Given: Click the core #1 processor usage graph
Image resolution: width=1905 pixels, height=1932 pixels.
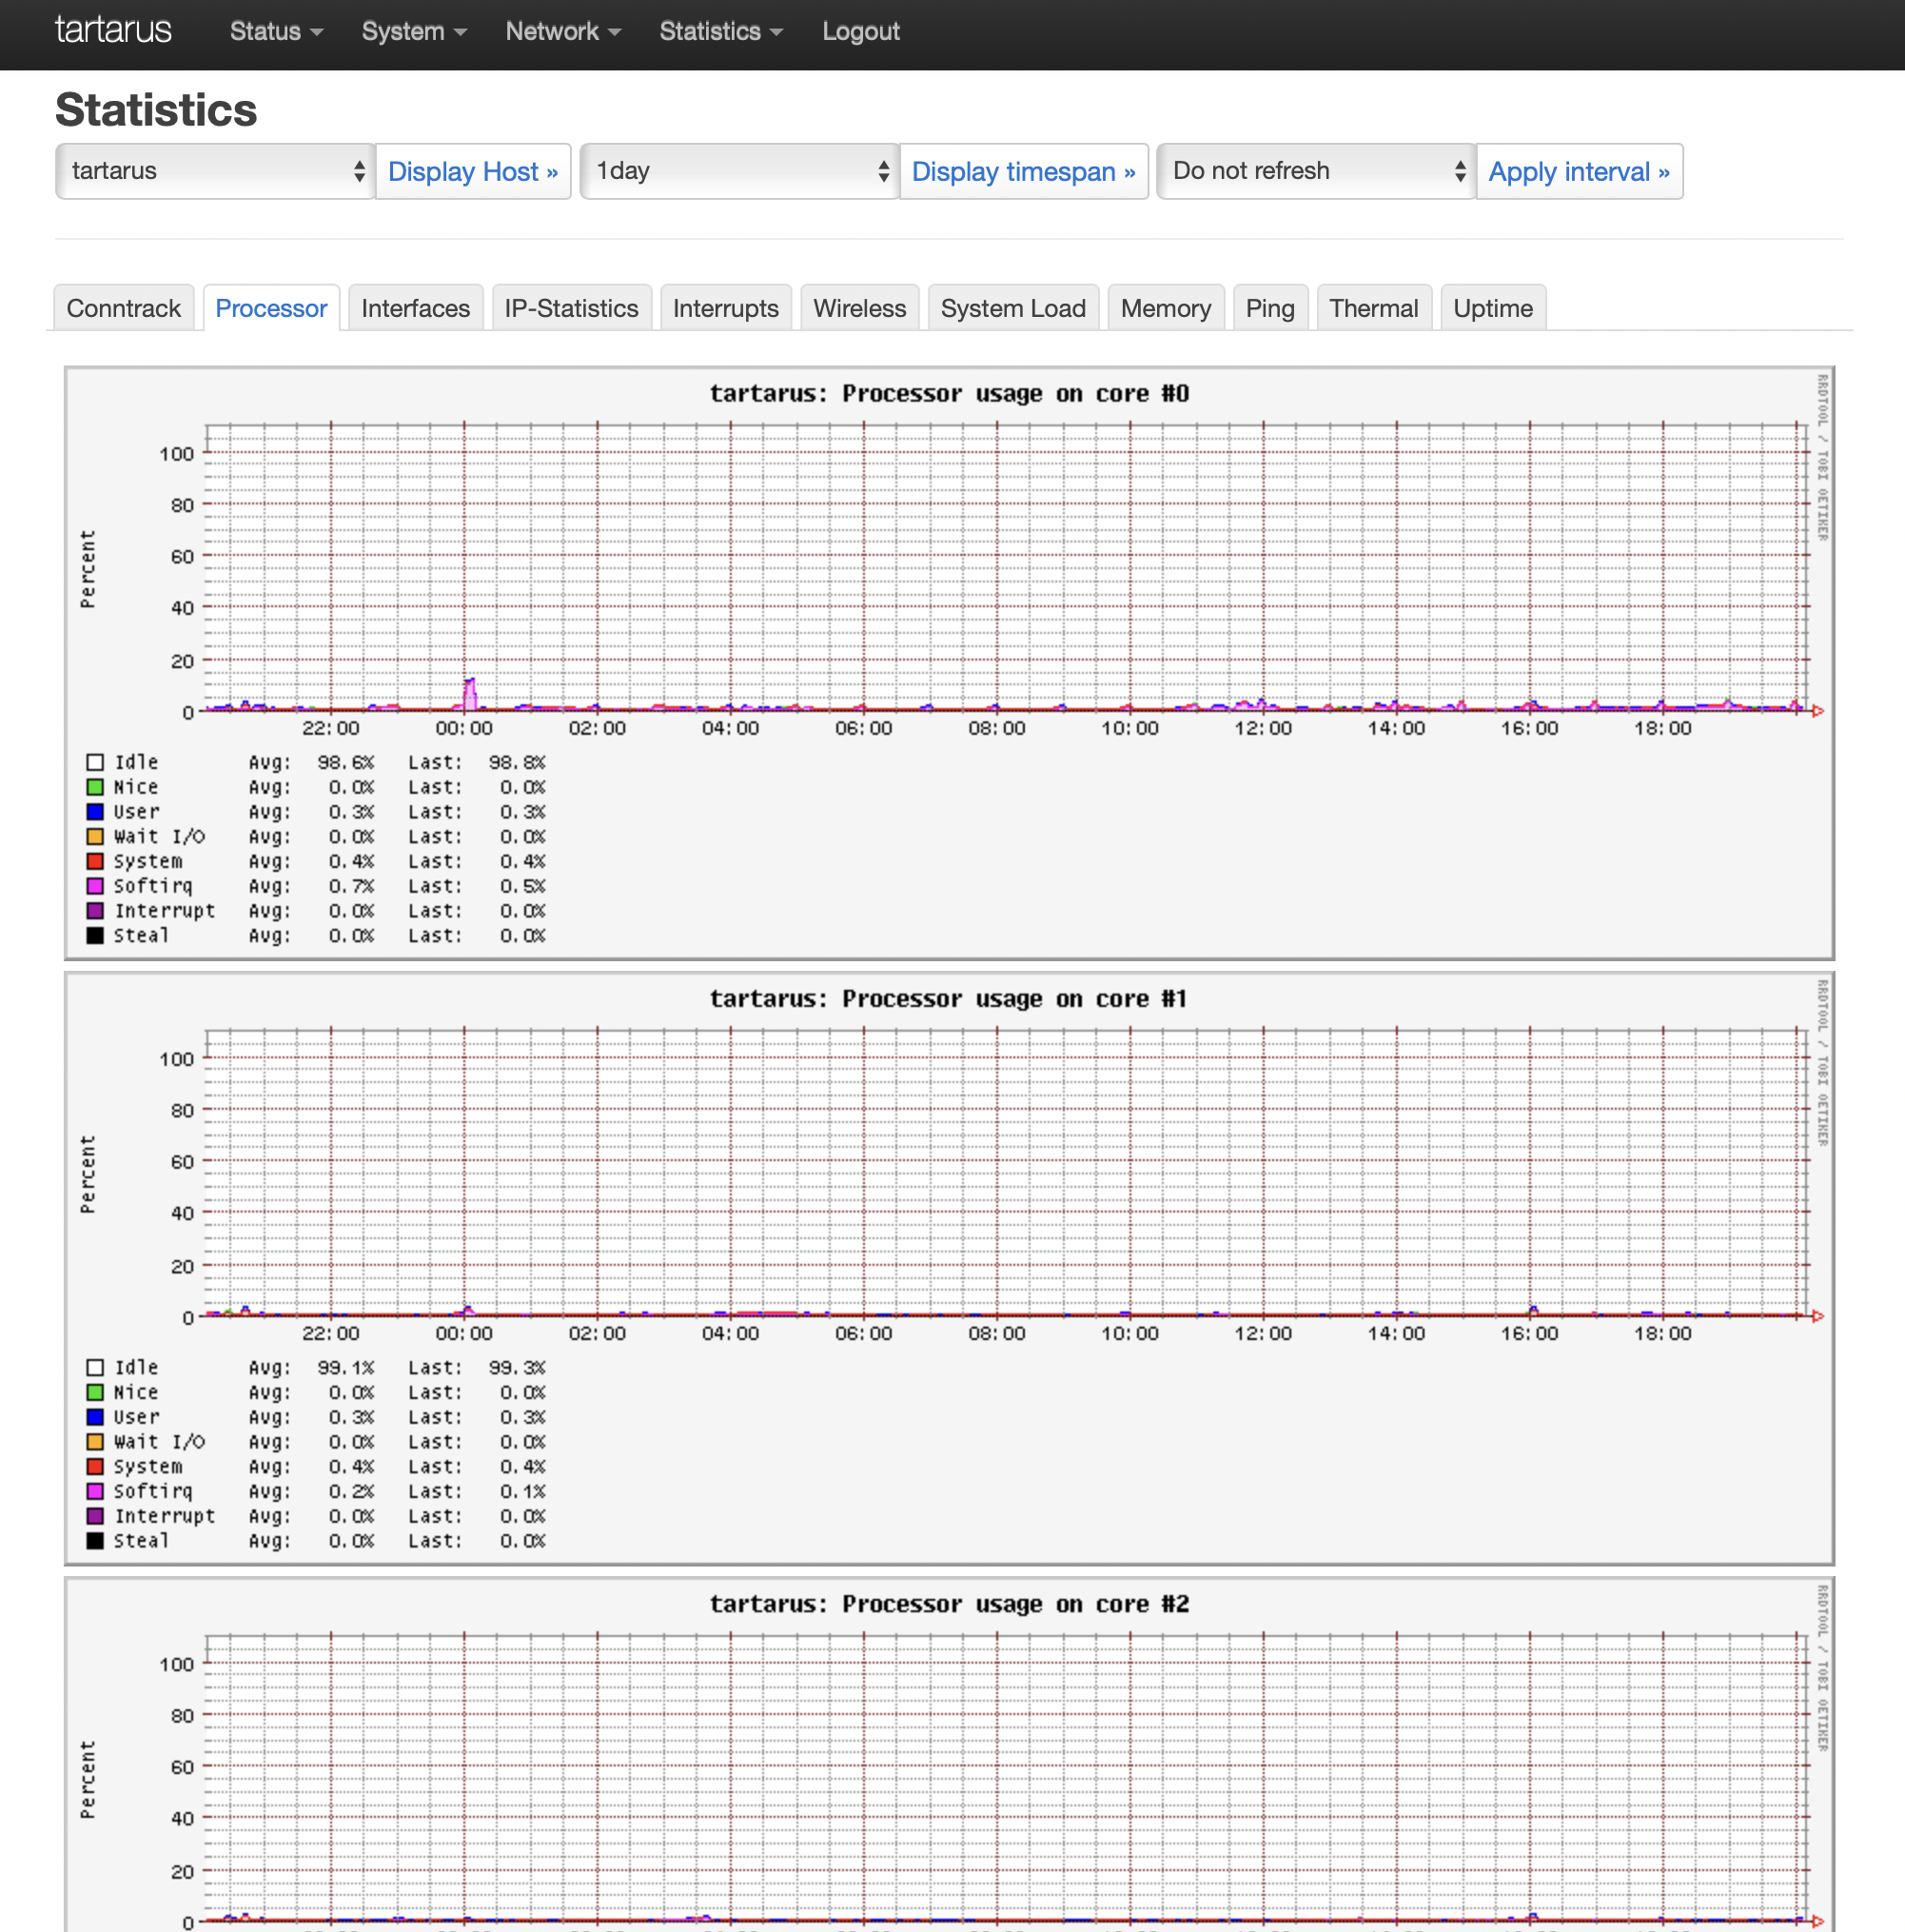Looking at the screenshot, I should point(949,1268).
